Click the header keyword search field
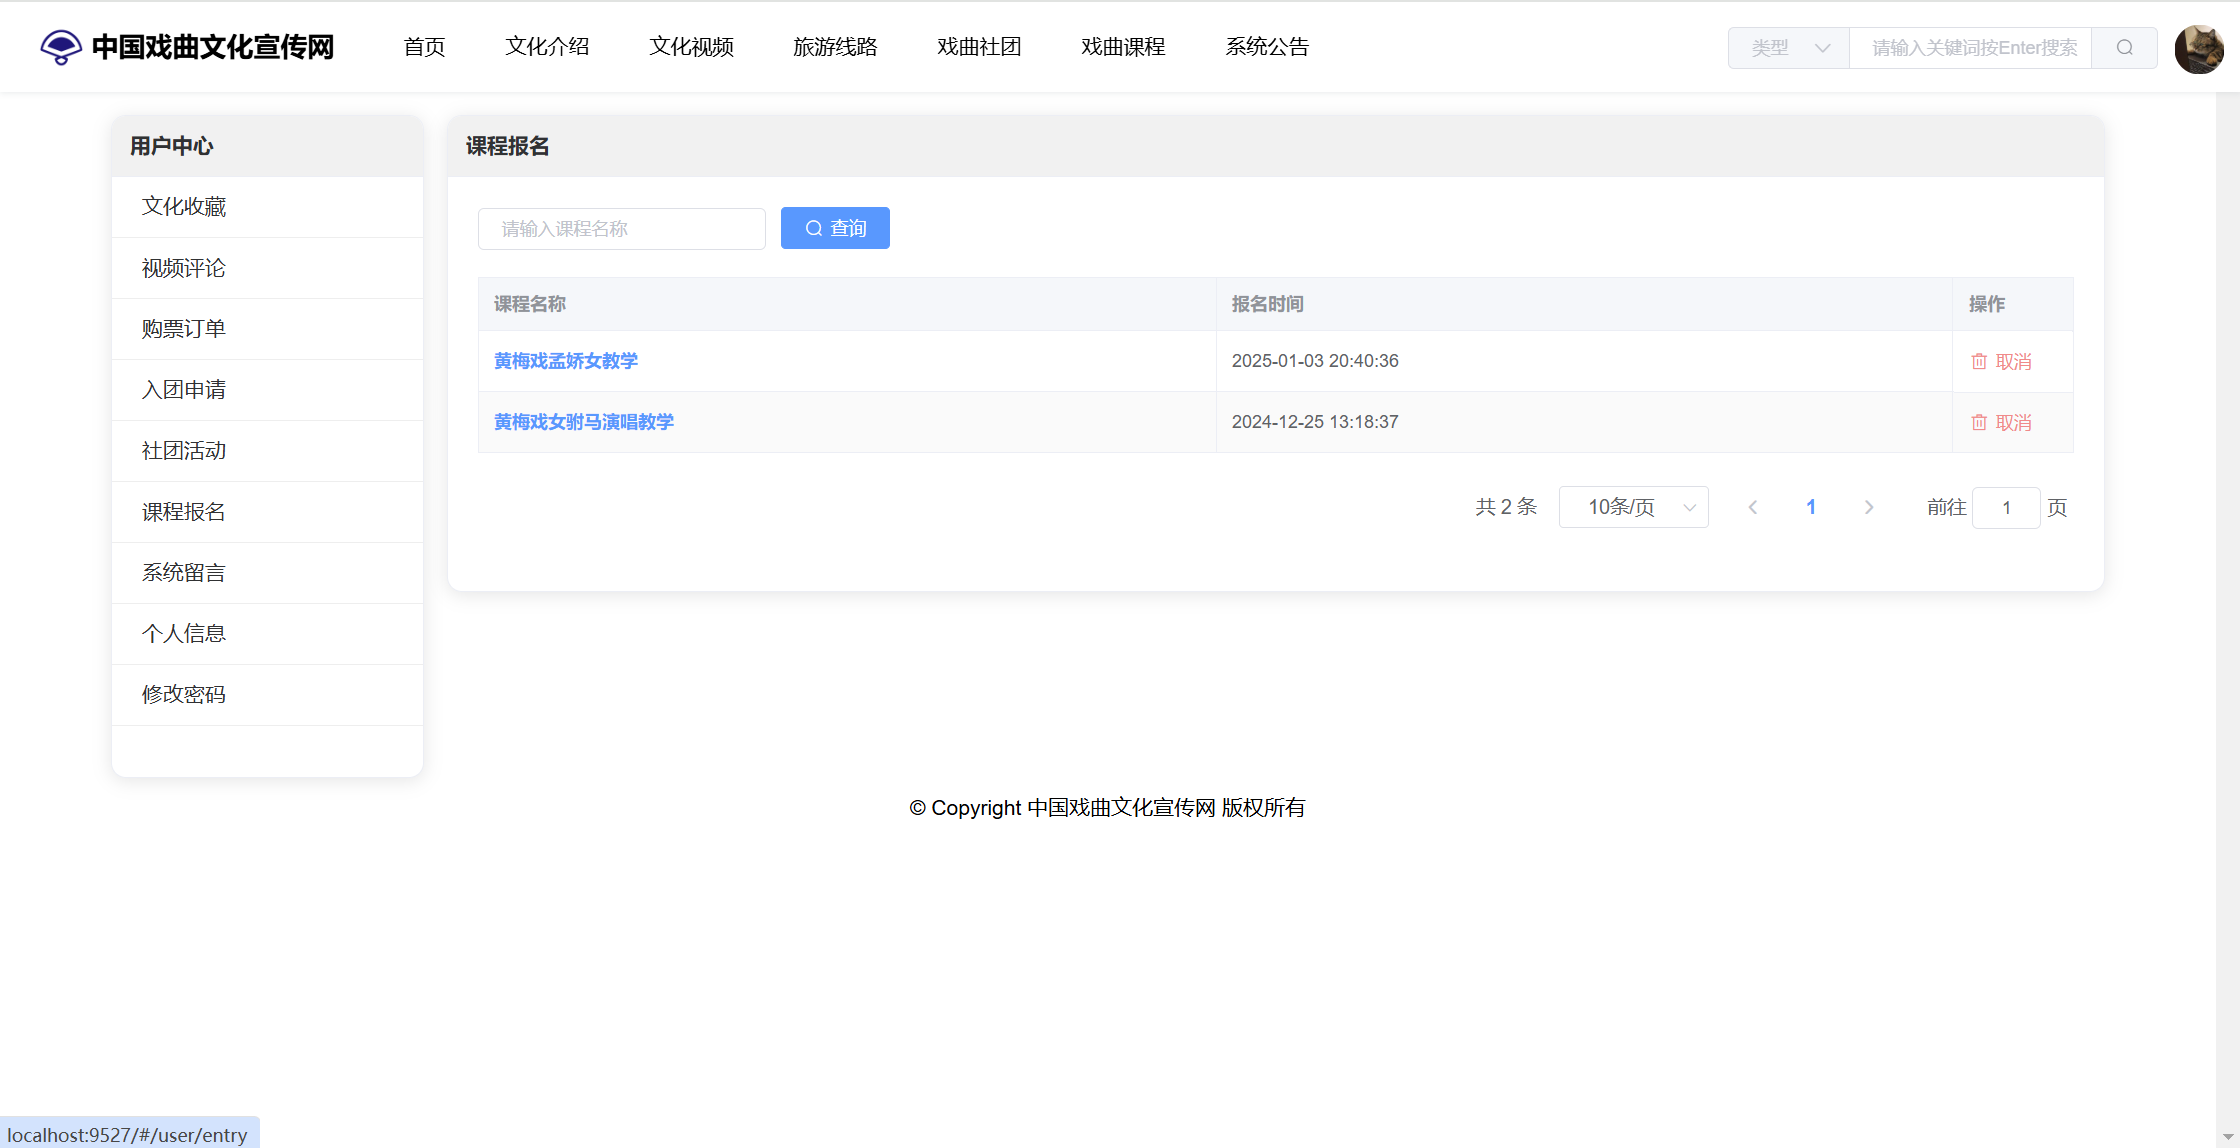 [x=1970, y=48]
